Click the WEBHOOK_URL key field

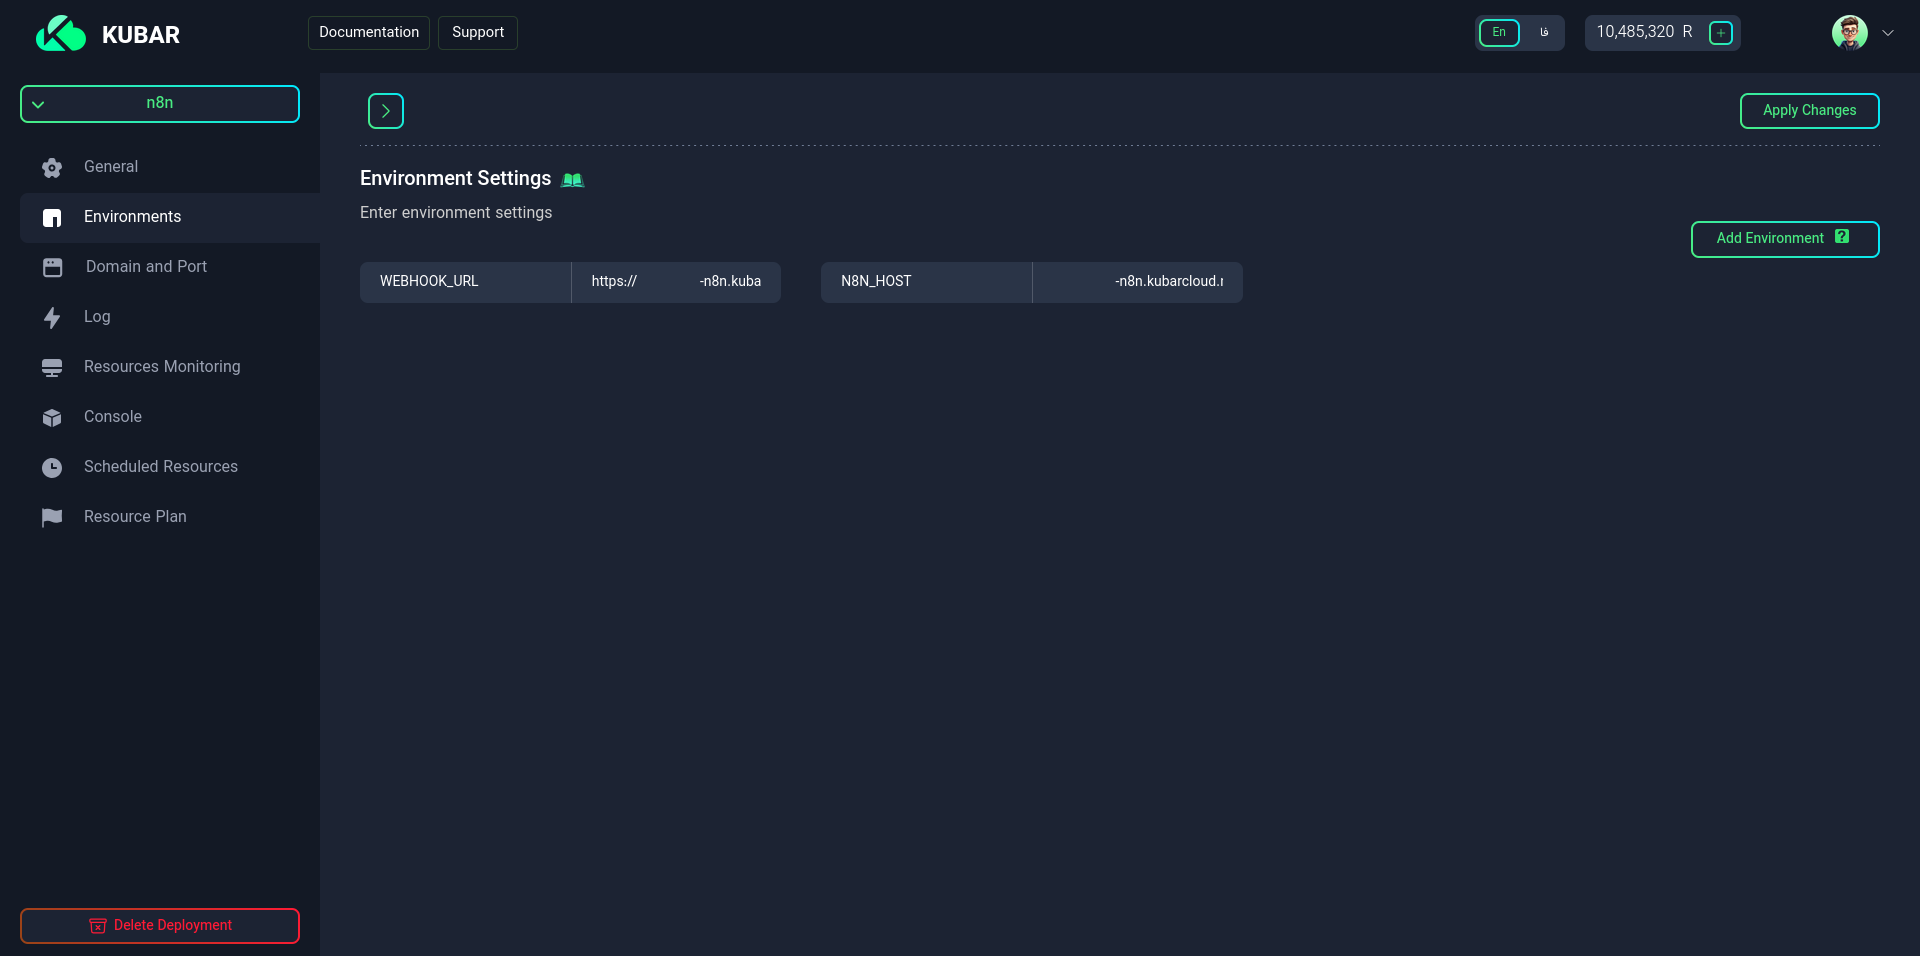[x=465, y=282]
